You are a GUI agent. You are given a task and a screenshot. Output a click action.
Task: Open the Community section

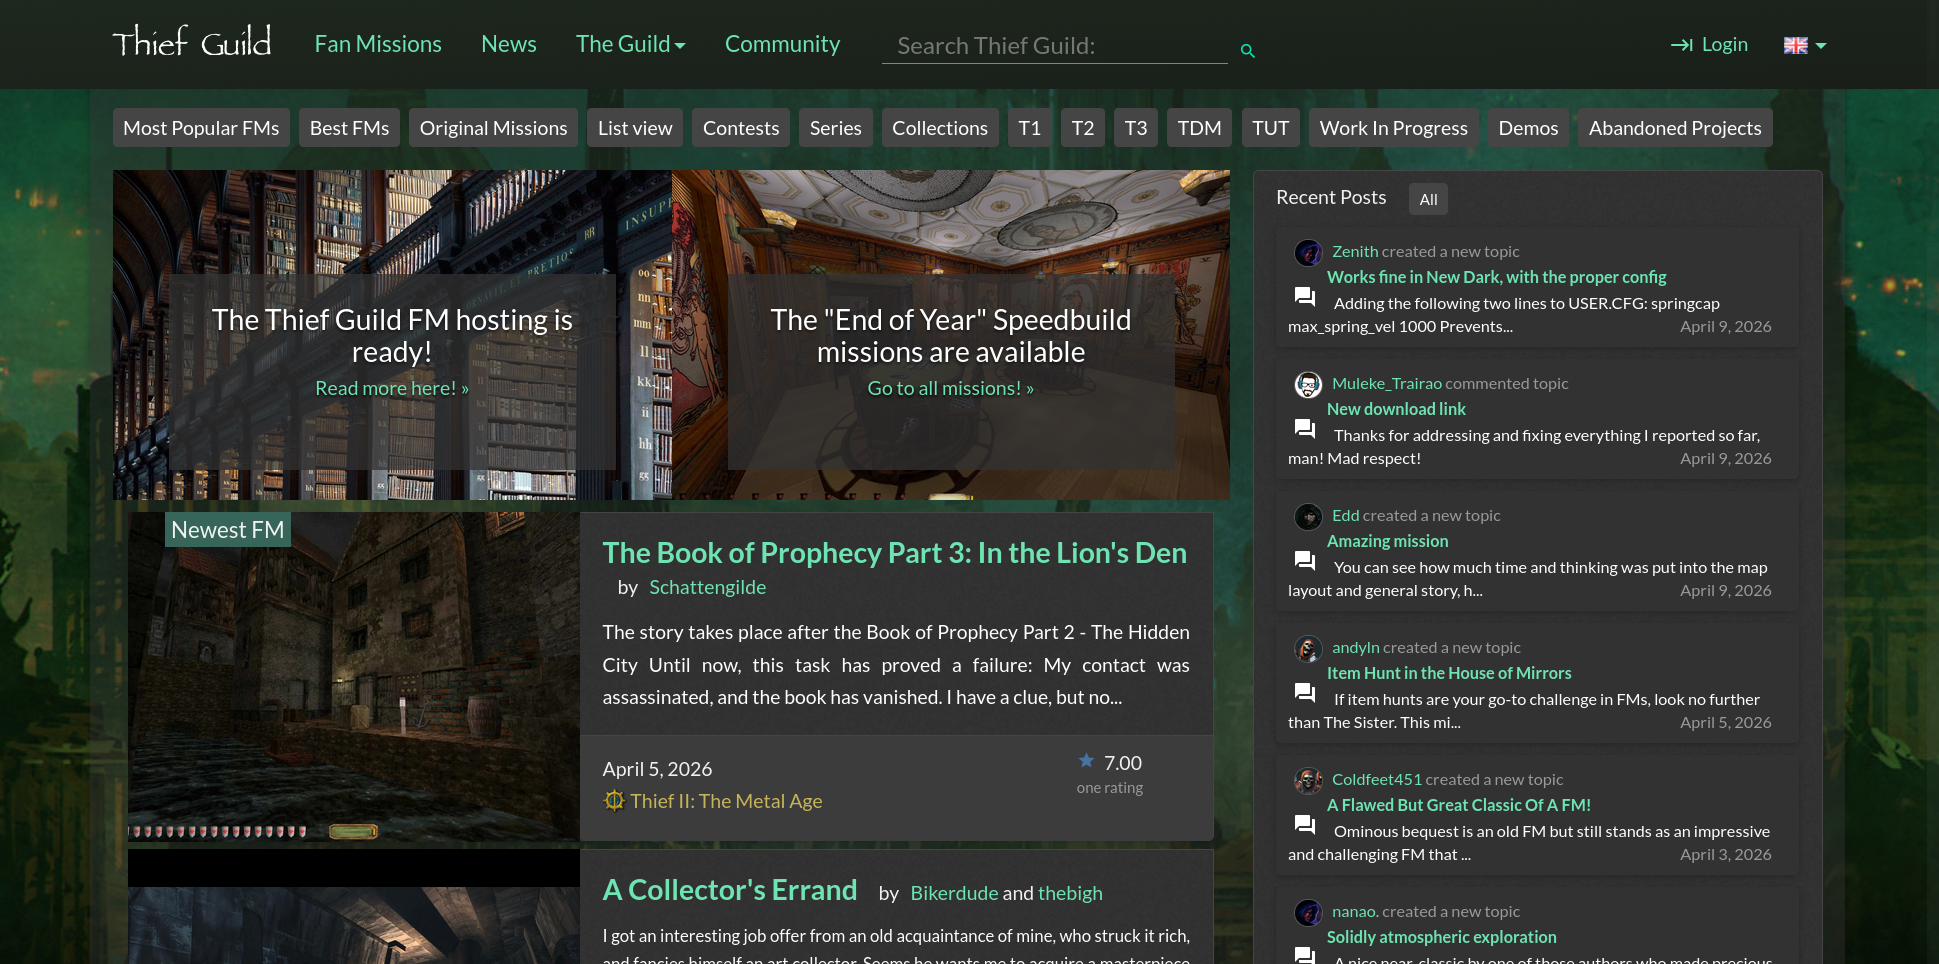click(x=782, y=44)
